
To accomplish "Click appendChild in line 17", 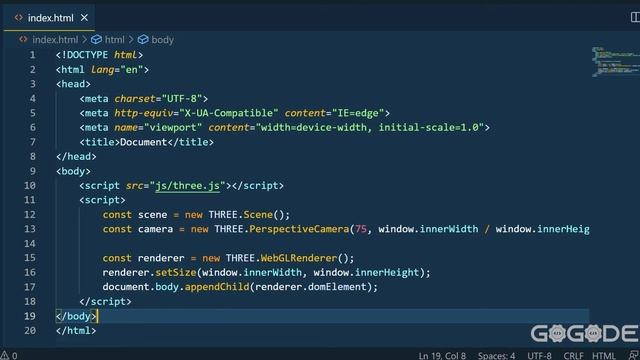I will point(217,287).
